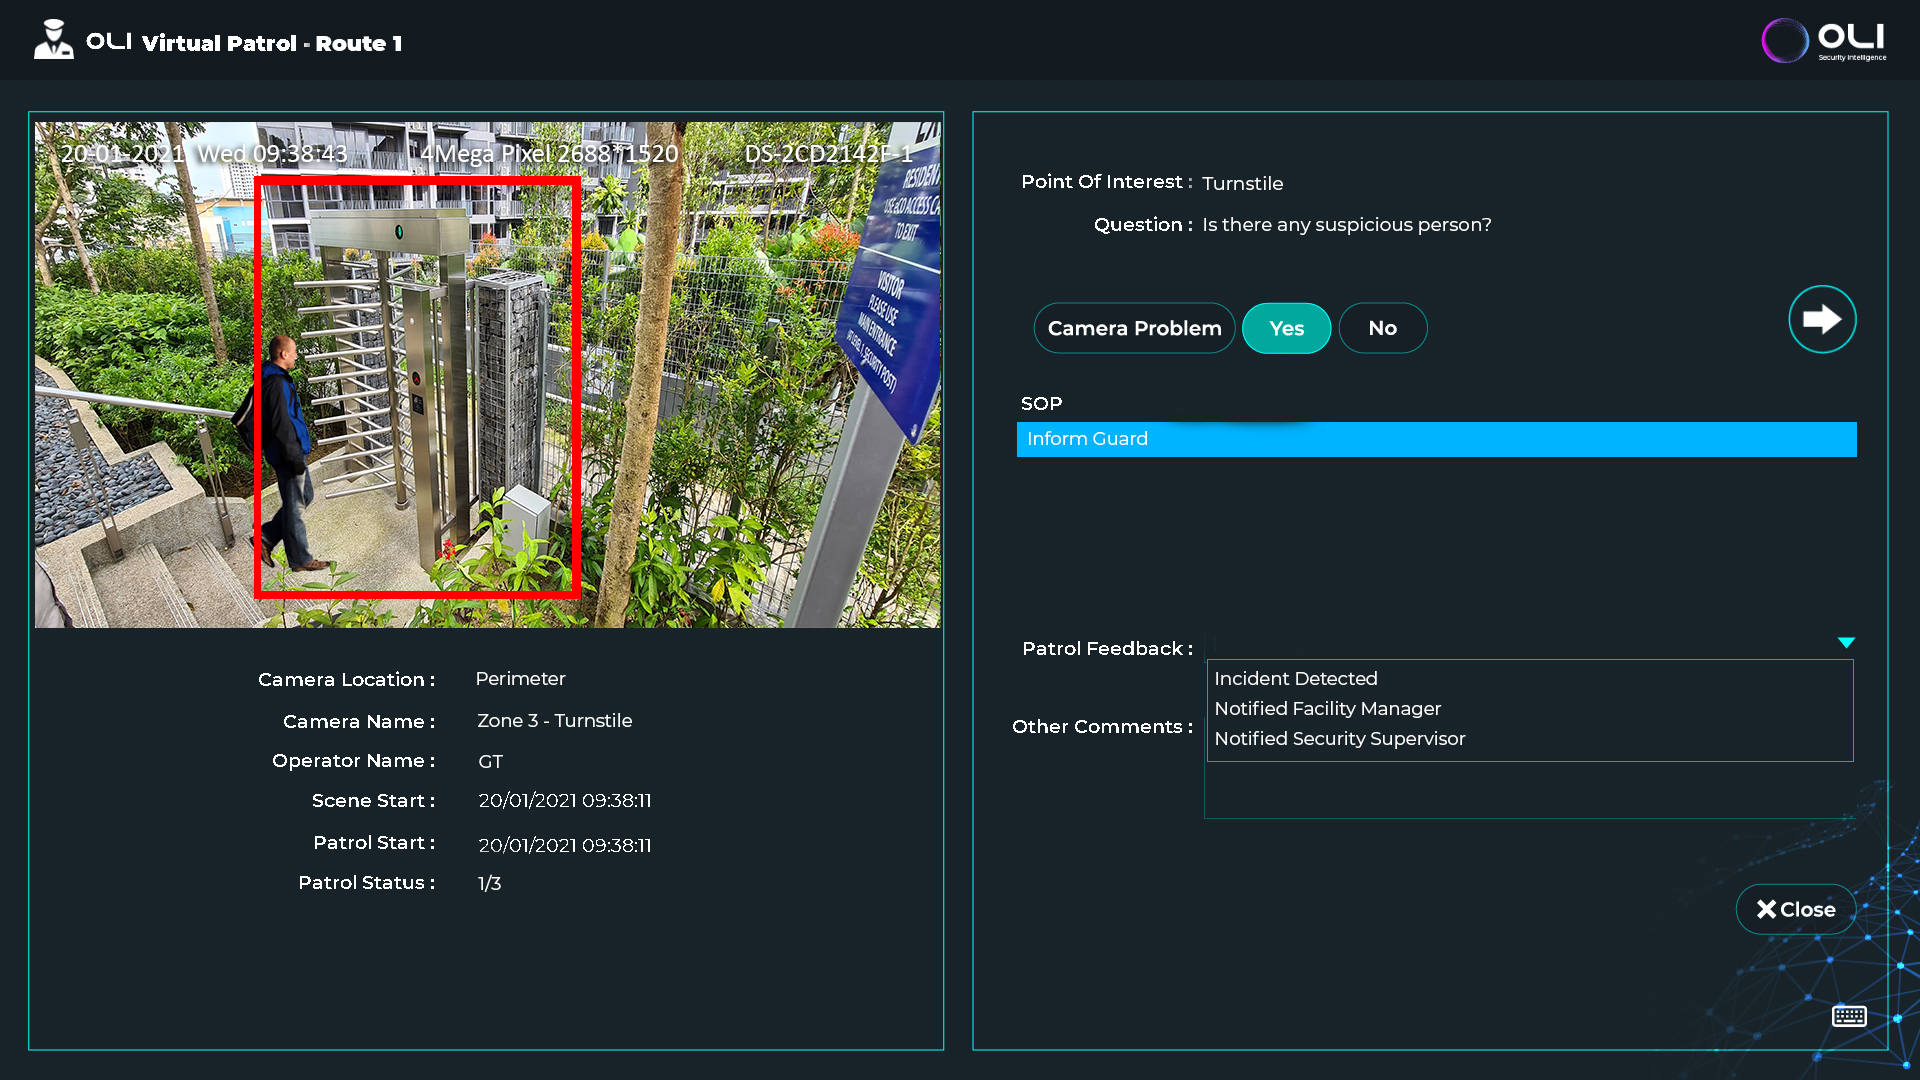The height and width of the screenshot is (1080, 1920).
Task: Click the question about suspicious person
Action: click(x=1346, y=225)
